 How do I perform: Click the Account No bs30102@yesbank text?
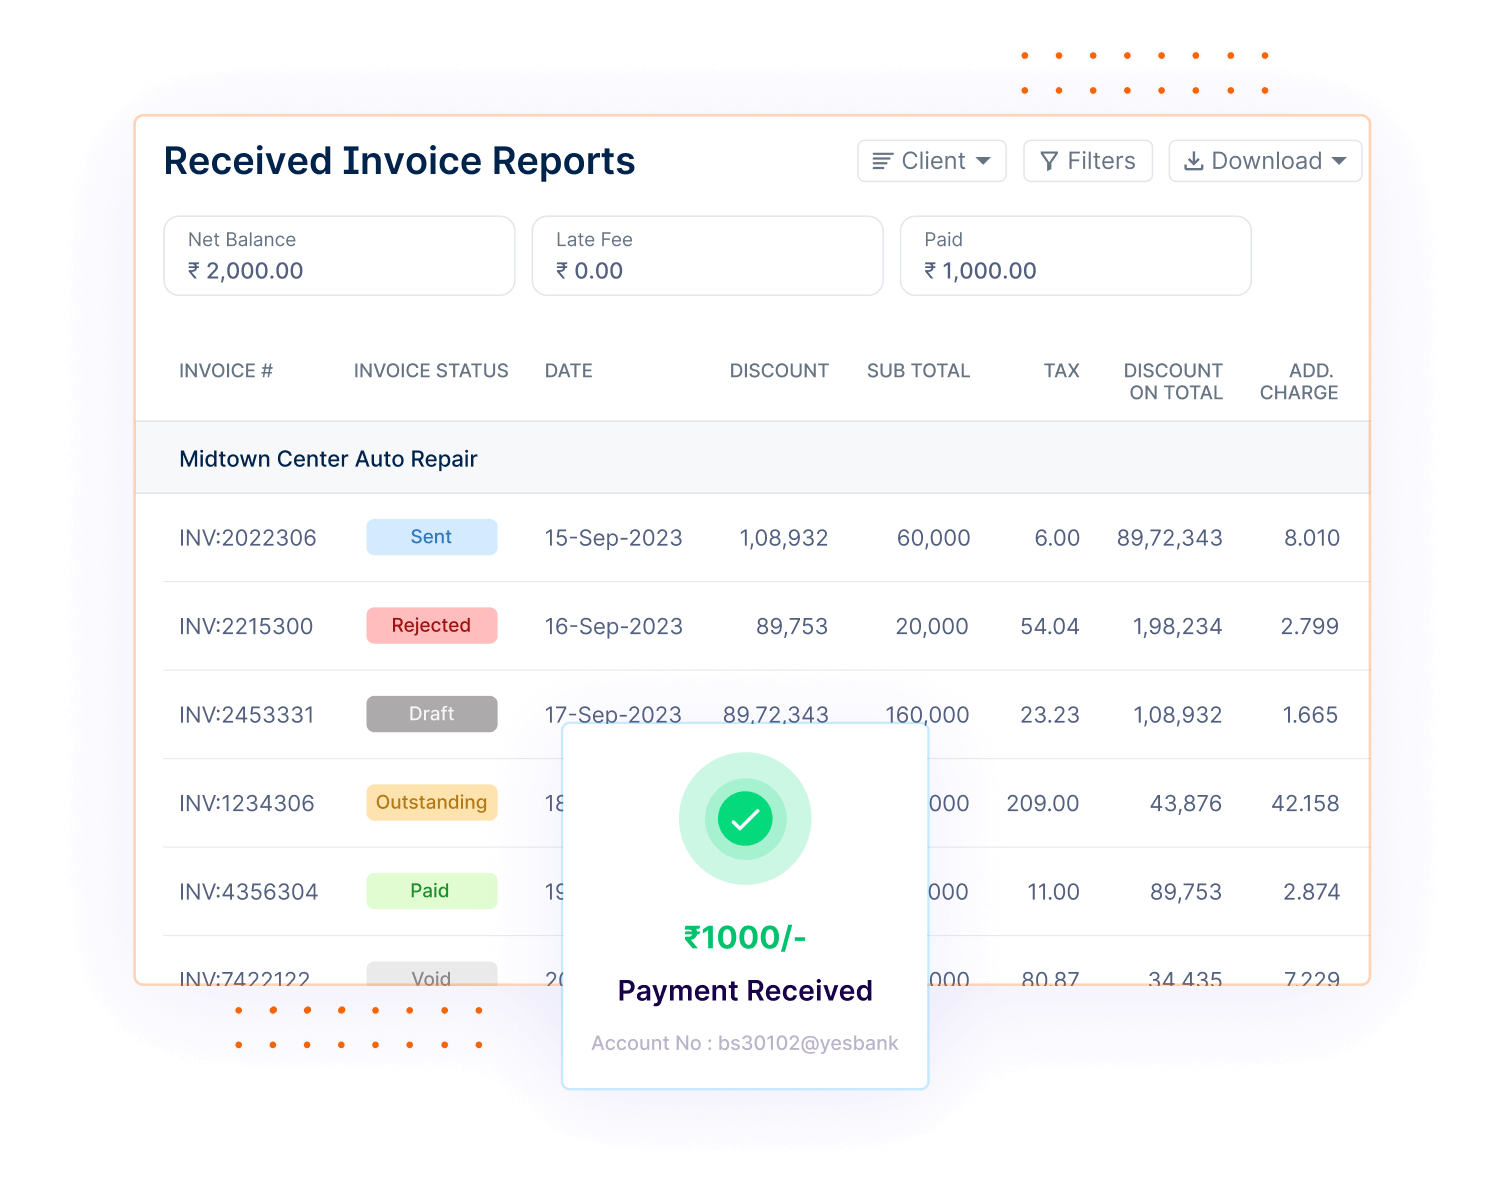[x=745, y=1043]
